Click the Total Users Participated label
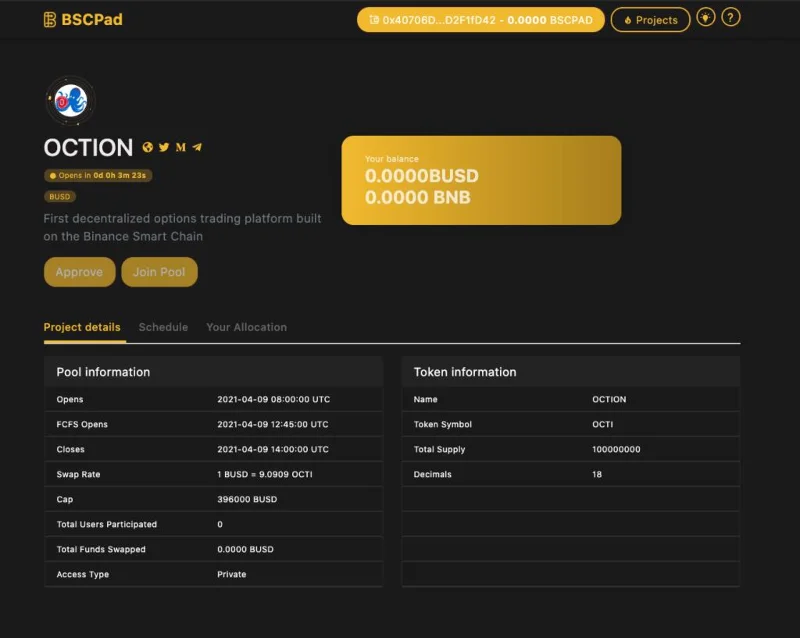The image size is (800, 638). tap(107, 524)
